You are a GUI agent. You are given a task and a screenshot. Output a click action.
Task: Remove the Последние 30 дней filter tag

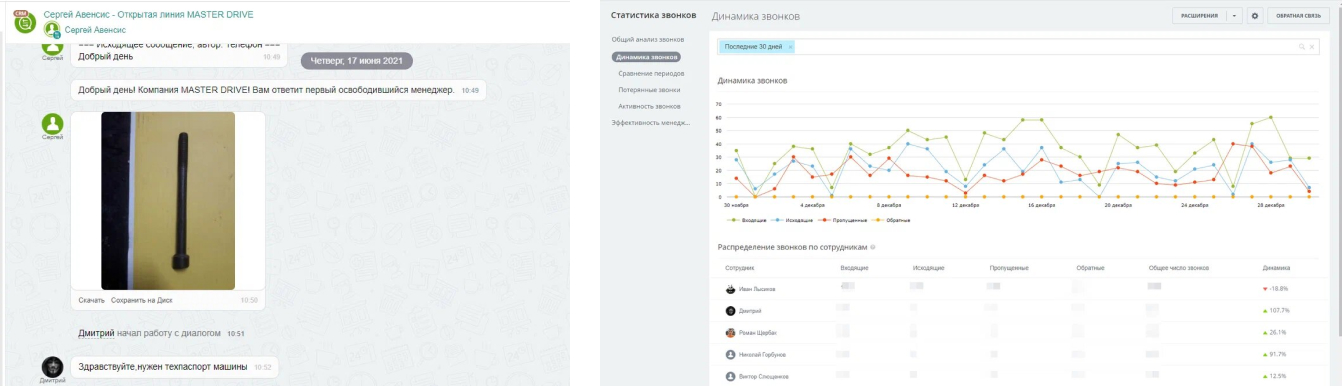click(x=790, y=47)
